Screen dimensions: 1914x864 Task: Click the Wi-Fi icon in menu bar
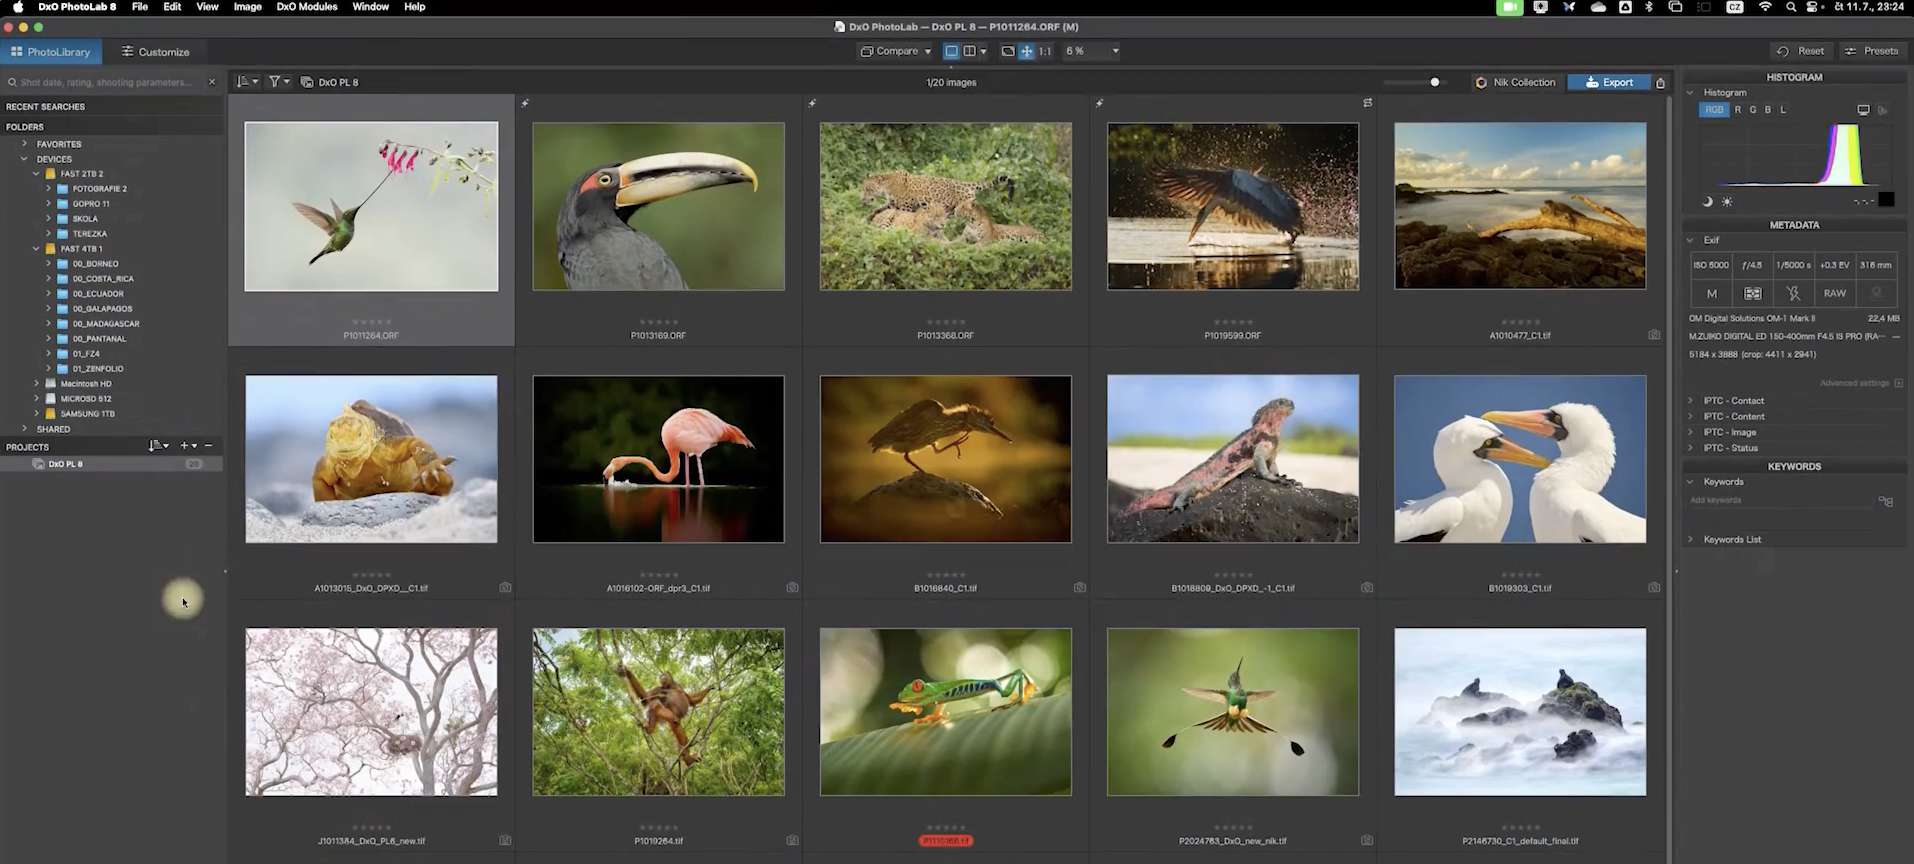pyautogui.click(x=1765, y=7)
